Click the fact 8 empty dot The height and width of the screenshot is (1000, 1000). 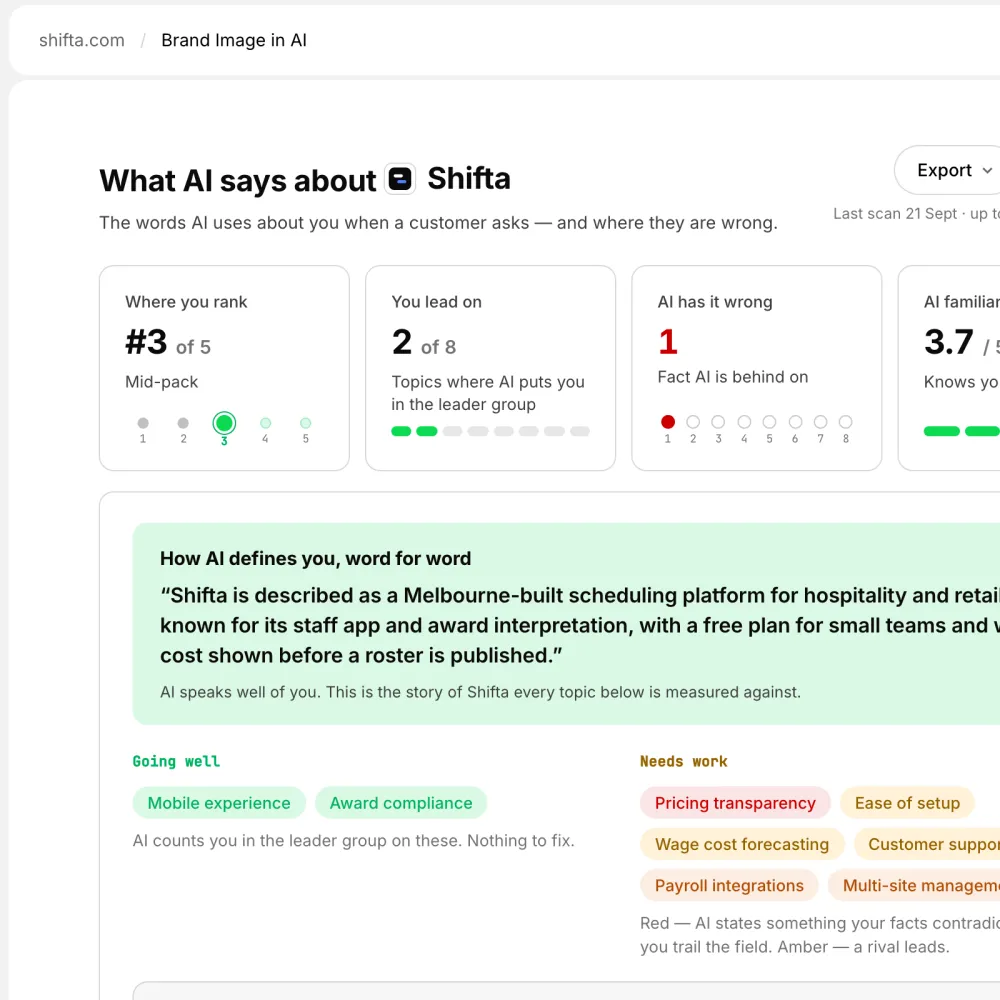846,422
